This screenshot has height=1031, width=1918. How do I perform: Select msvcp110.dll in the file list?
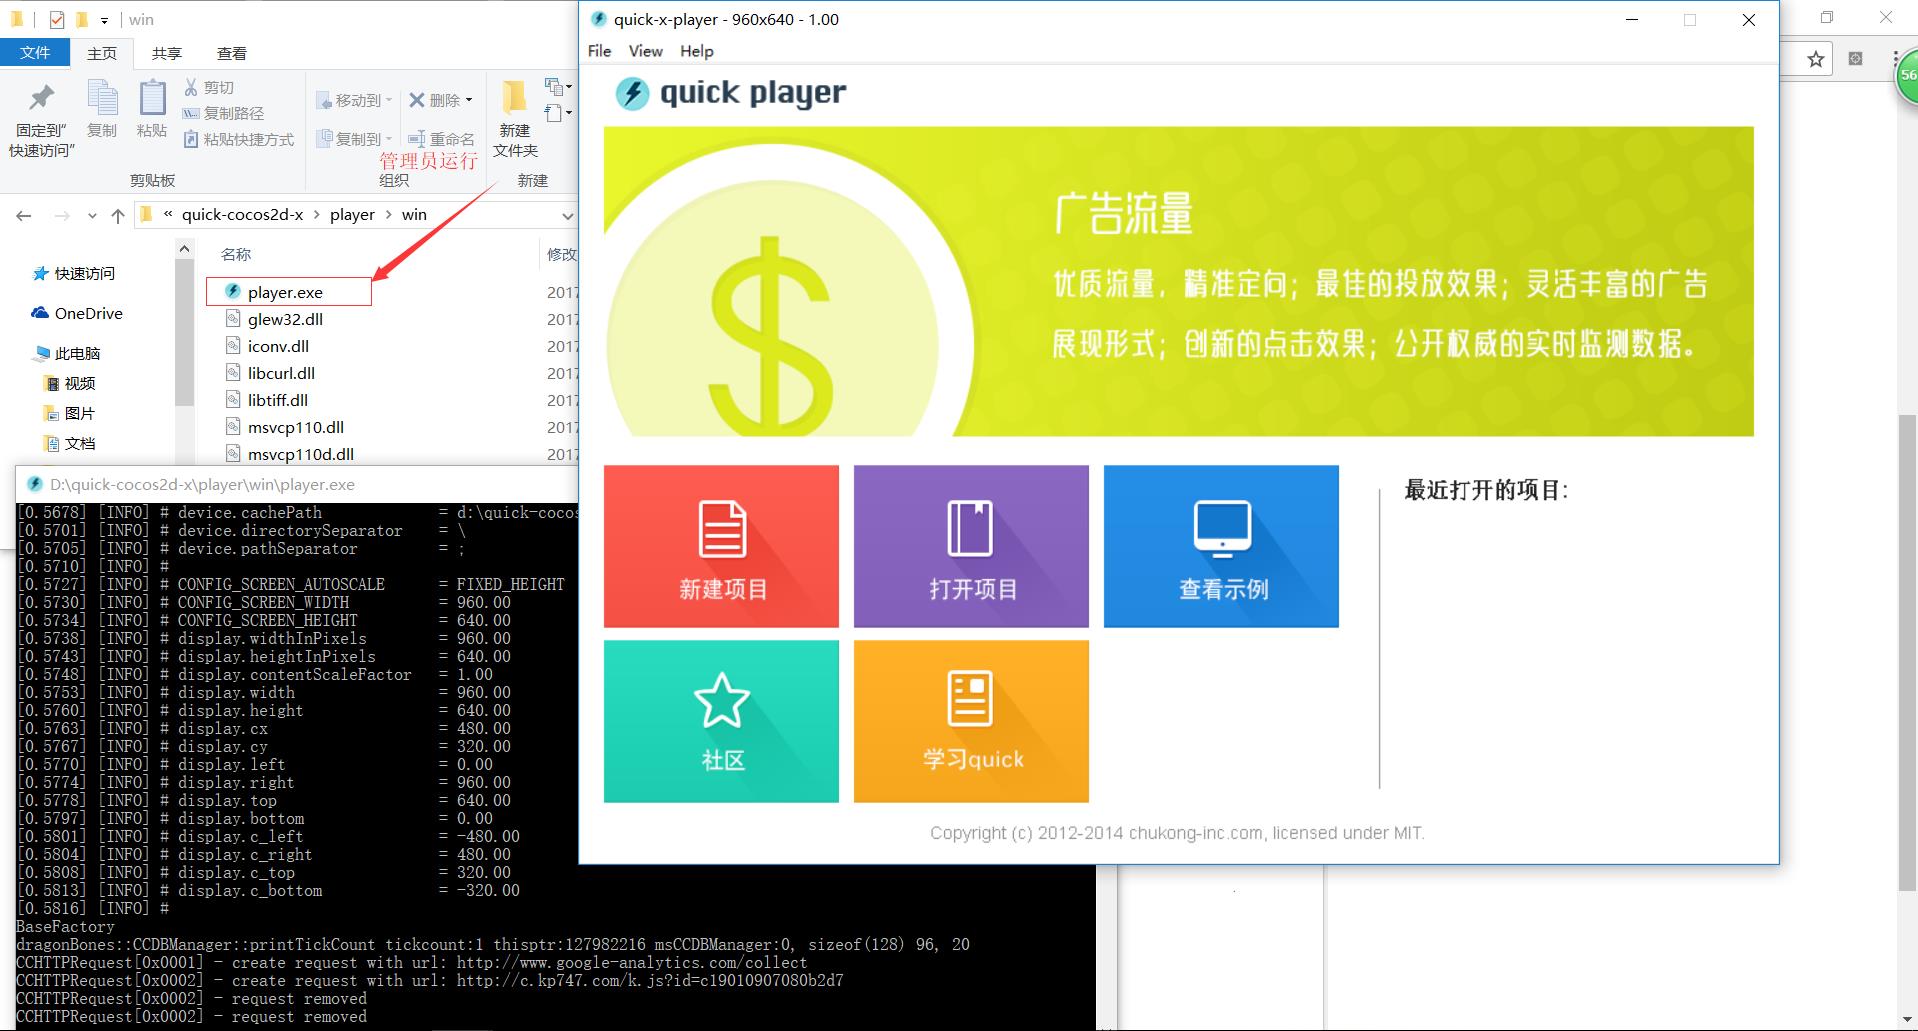tap(295, 427)
